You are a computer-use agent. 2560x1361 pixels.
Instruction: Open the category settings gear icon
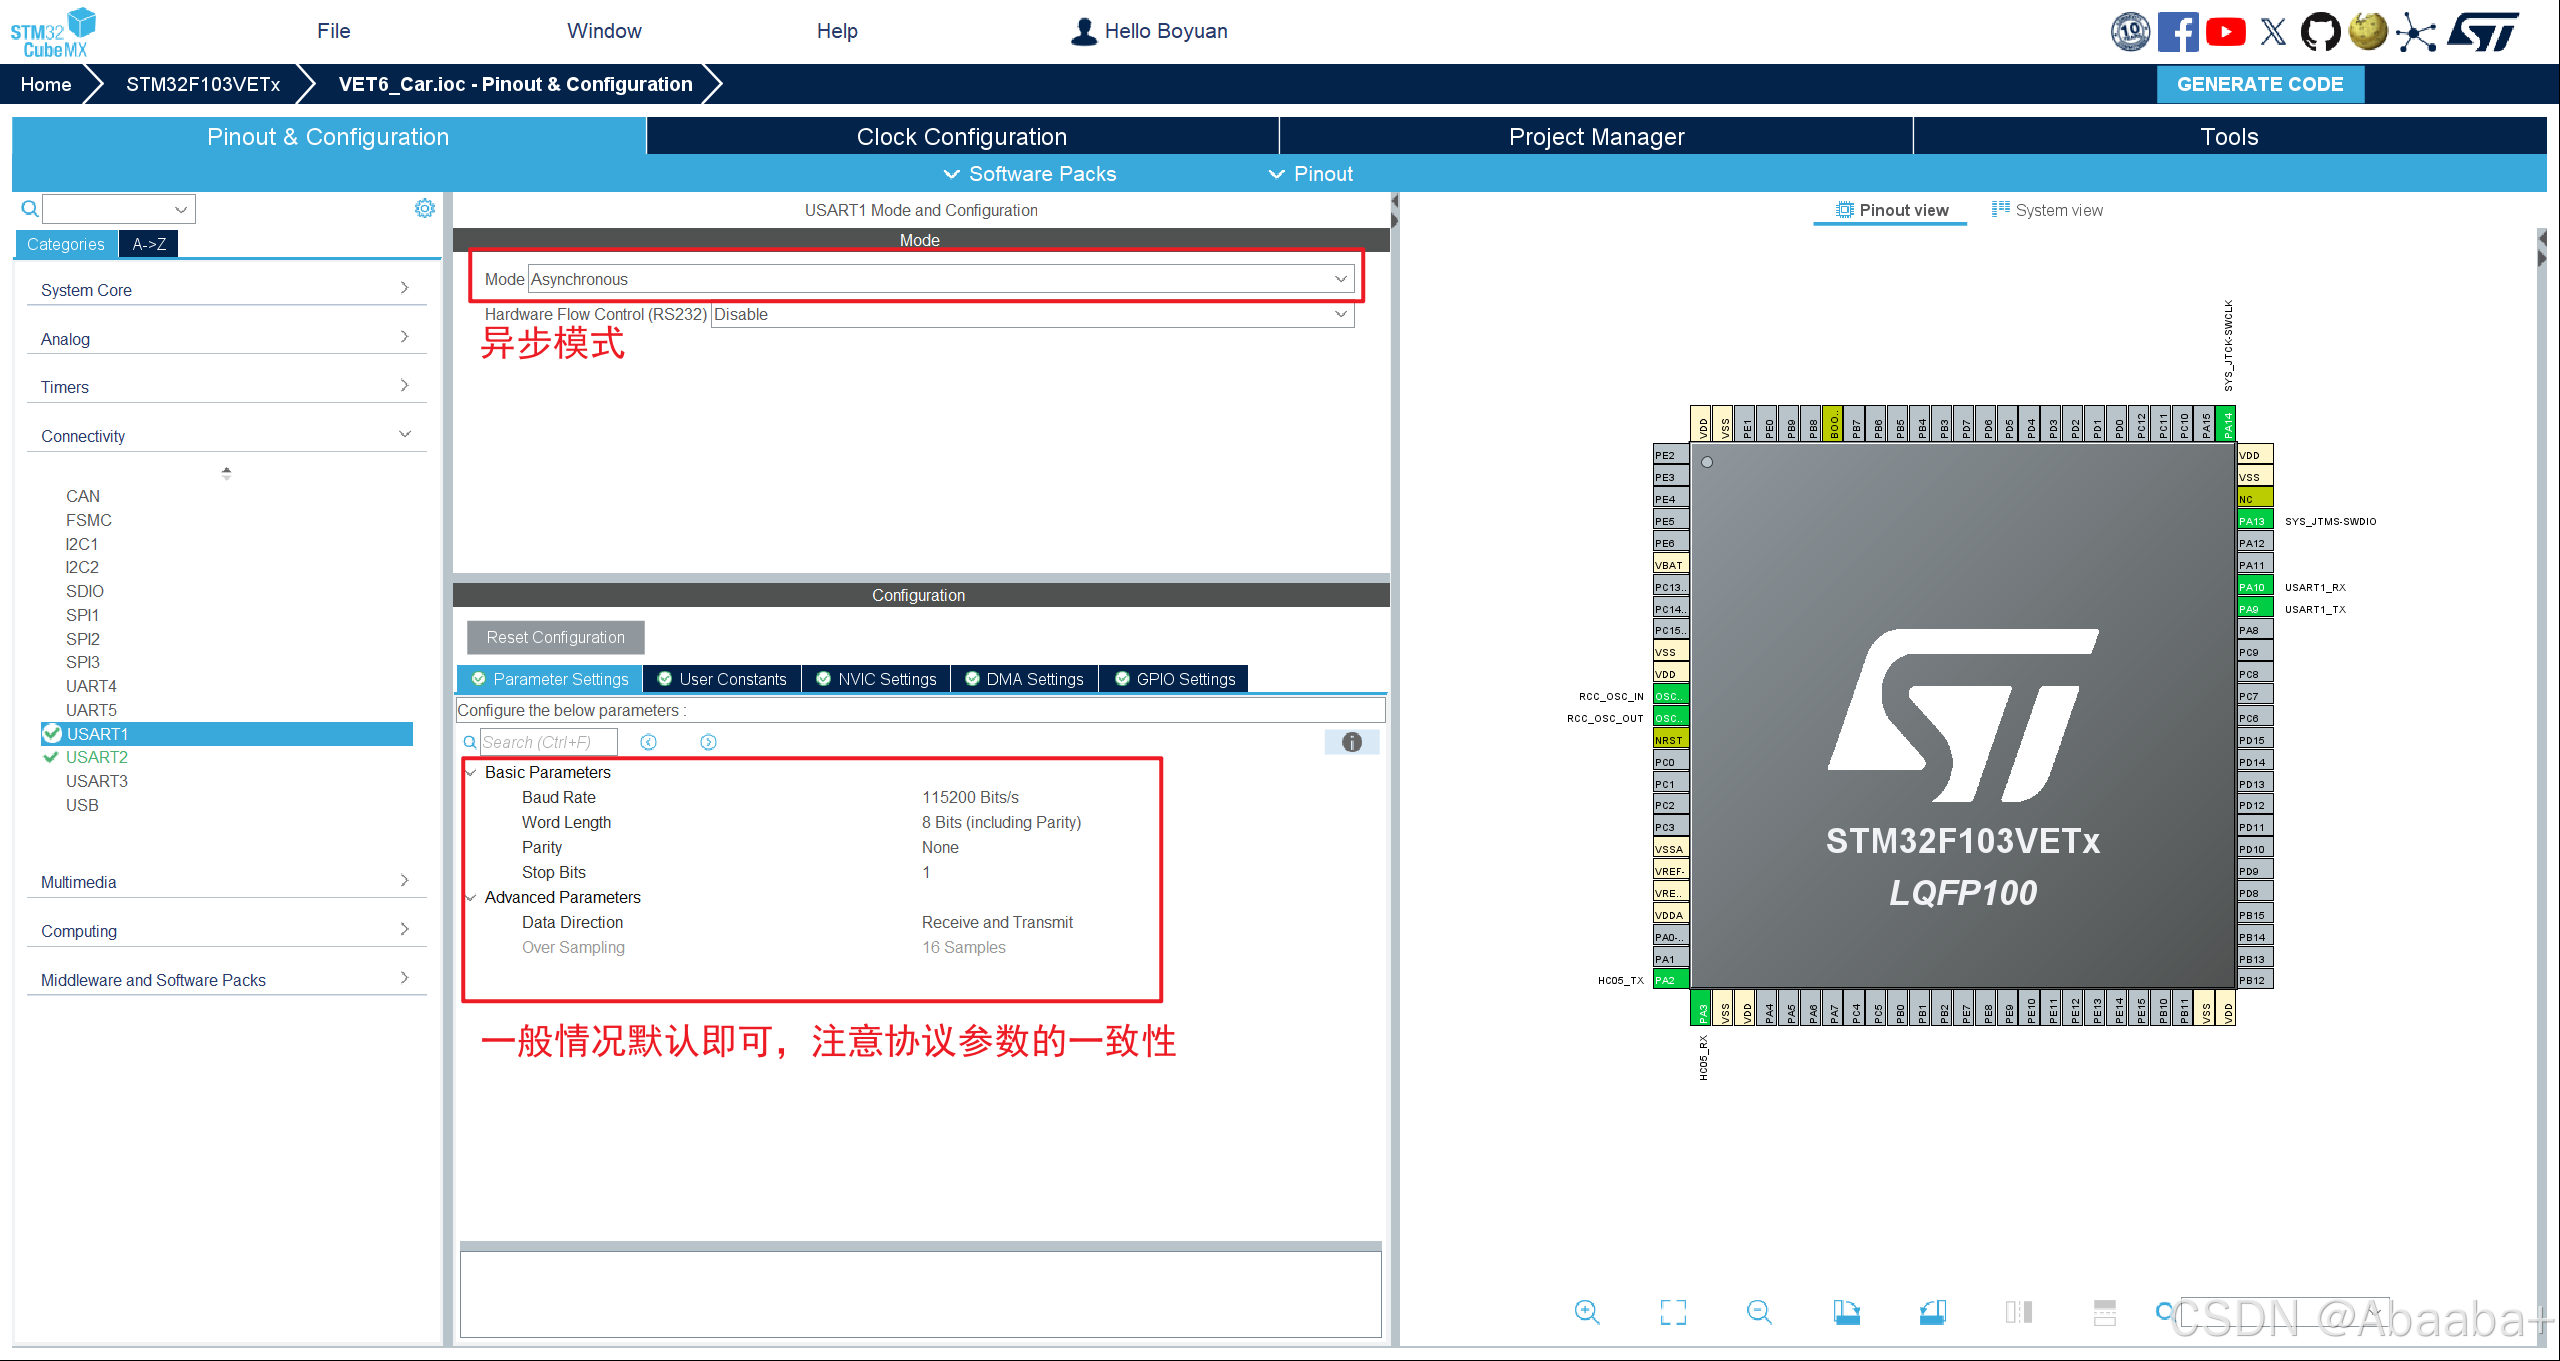pos(425,208)
